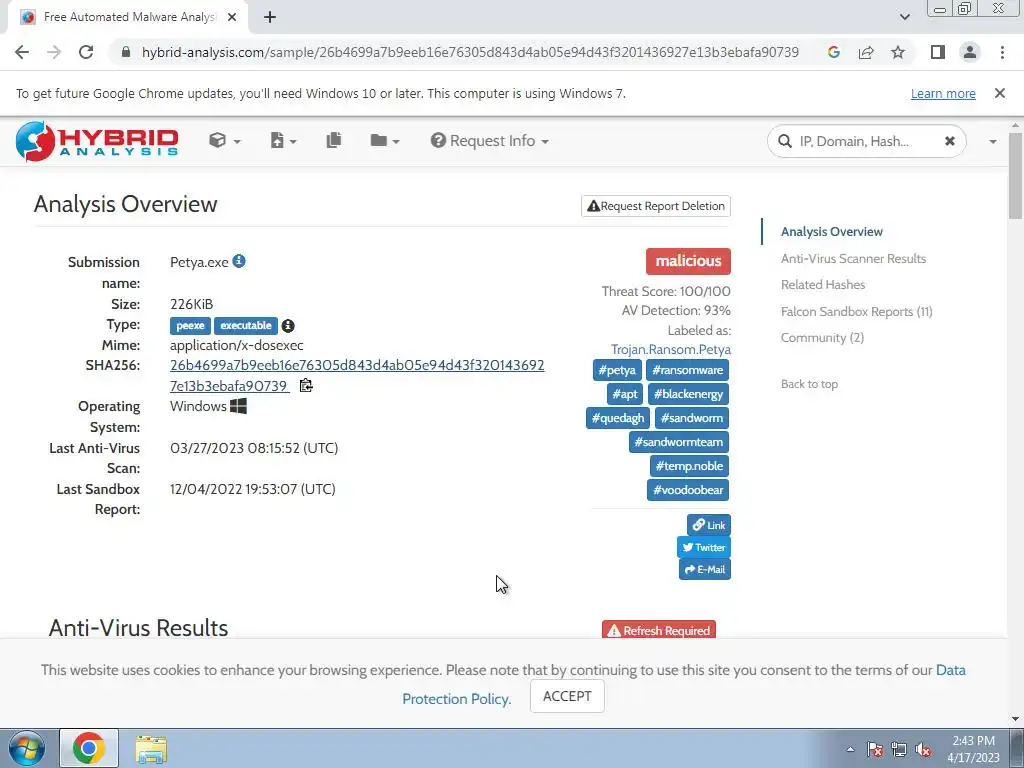The image size is (1024, 768).
Task: Open the file submission dropdown menu
Action: coord(283,140)
